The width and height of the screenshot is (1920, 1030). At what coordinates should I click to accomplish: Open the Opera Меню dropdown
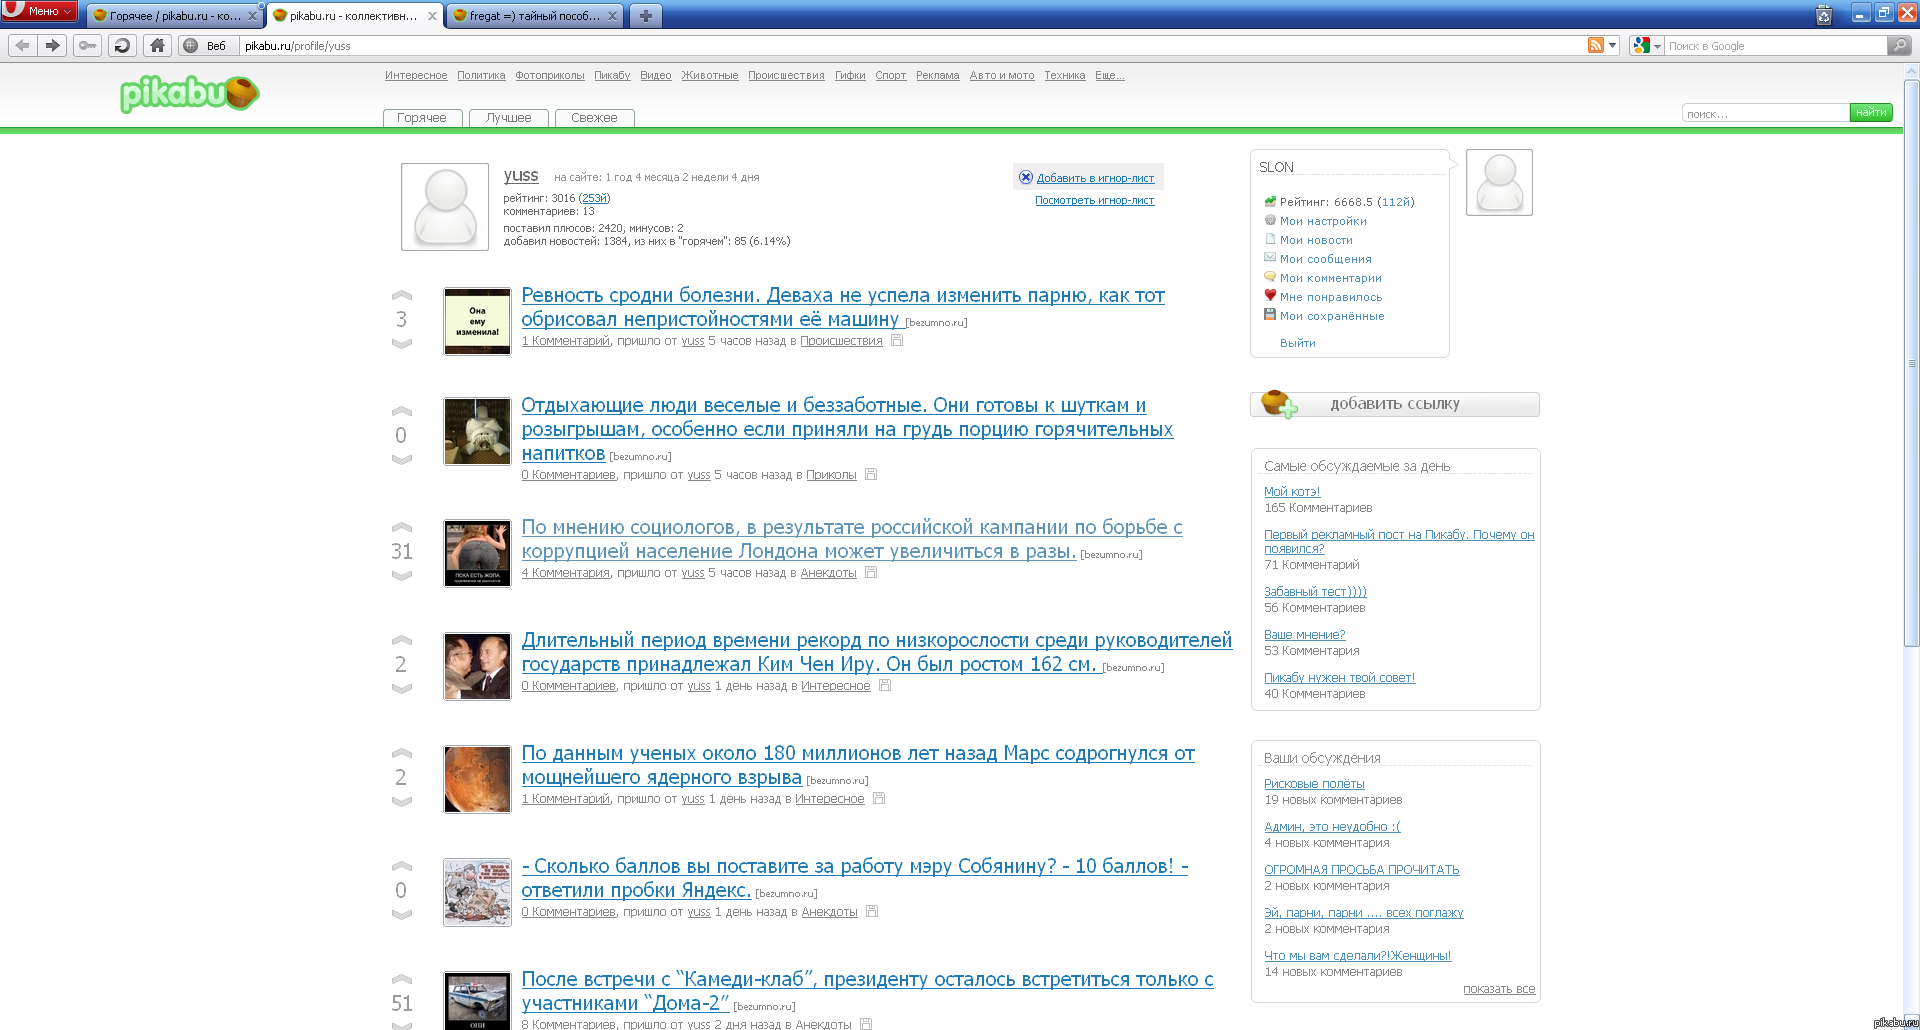[40, 11]
